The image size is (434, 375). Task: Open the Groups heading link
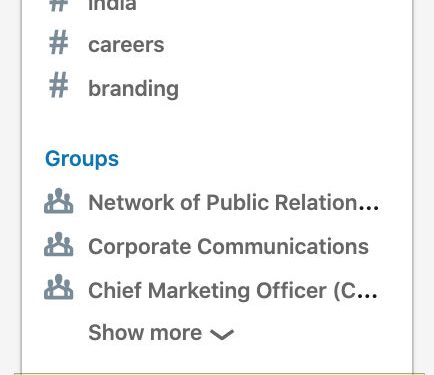click(82, 159)
